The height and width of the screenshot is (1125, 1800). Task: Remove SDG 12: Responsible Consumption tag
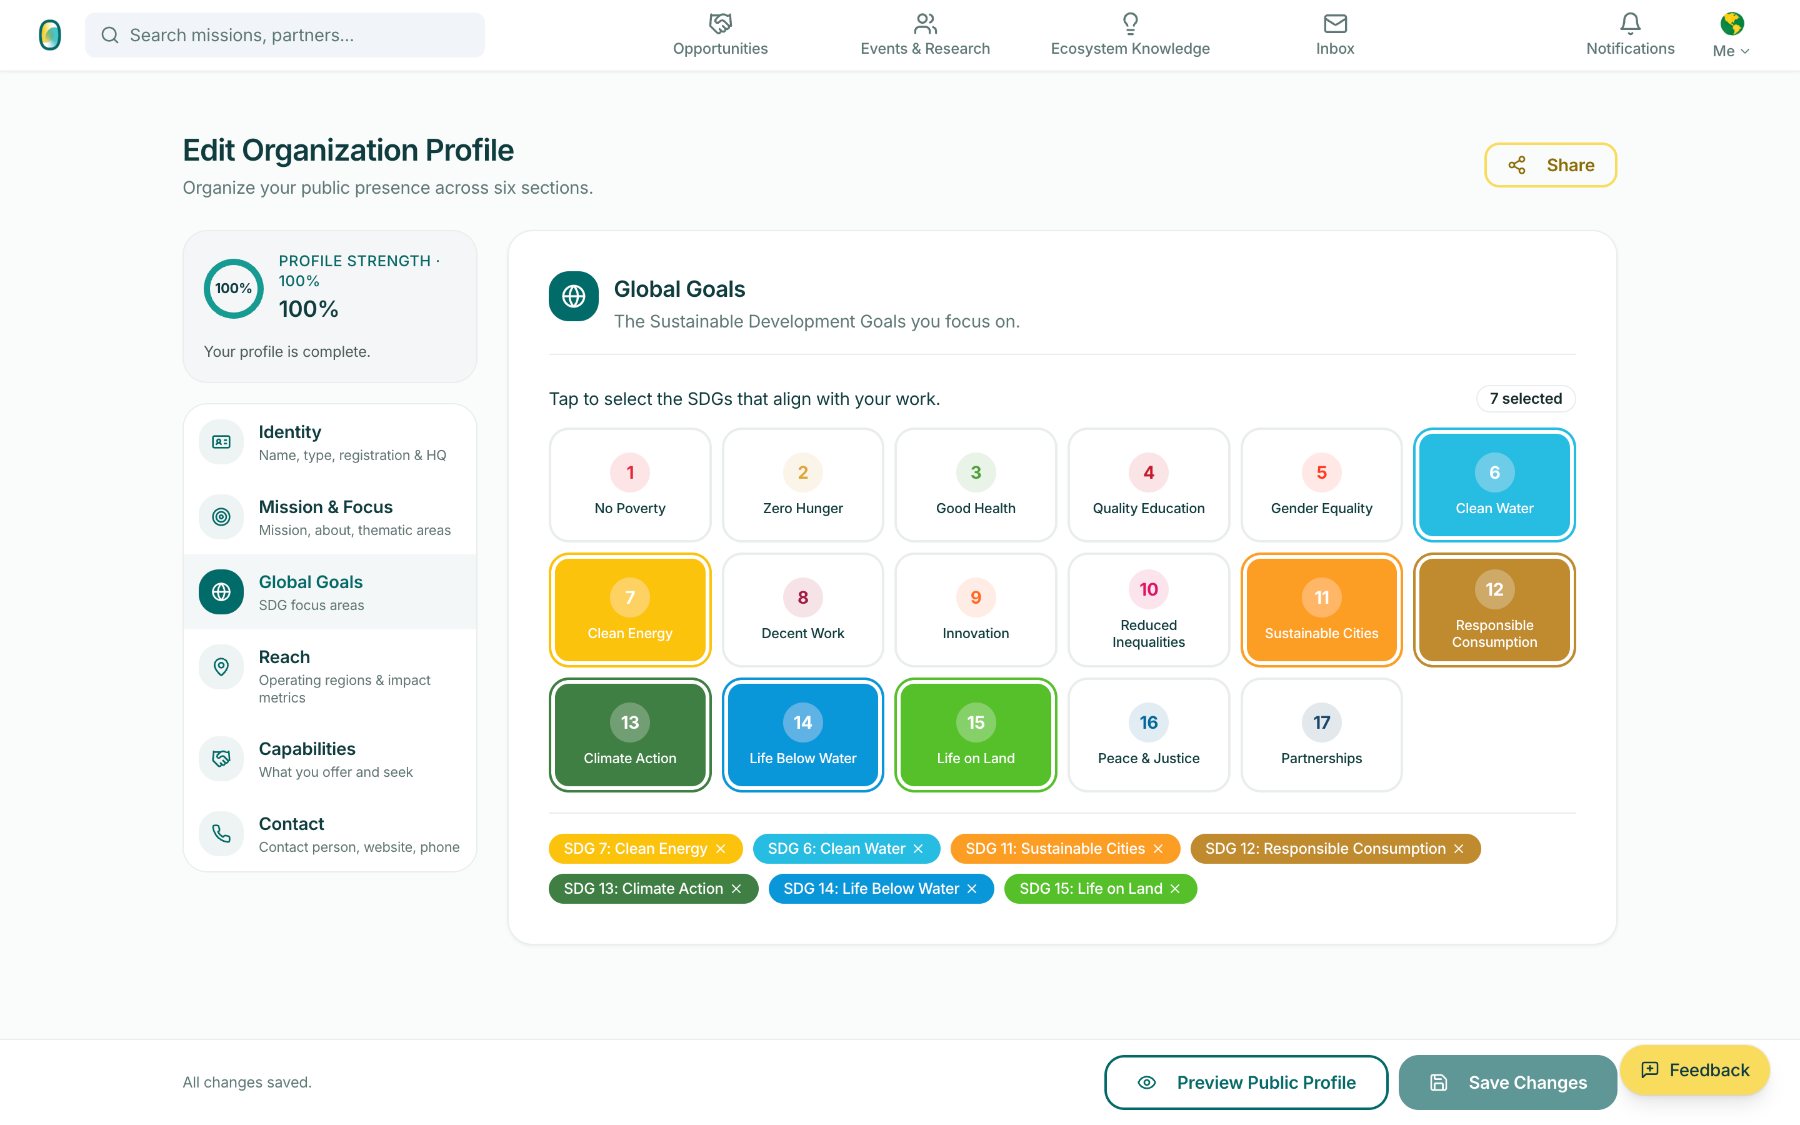pyautogui.click(x=1459, y=849)
